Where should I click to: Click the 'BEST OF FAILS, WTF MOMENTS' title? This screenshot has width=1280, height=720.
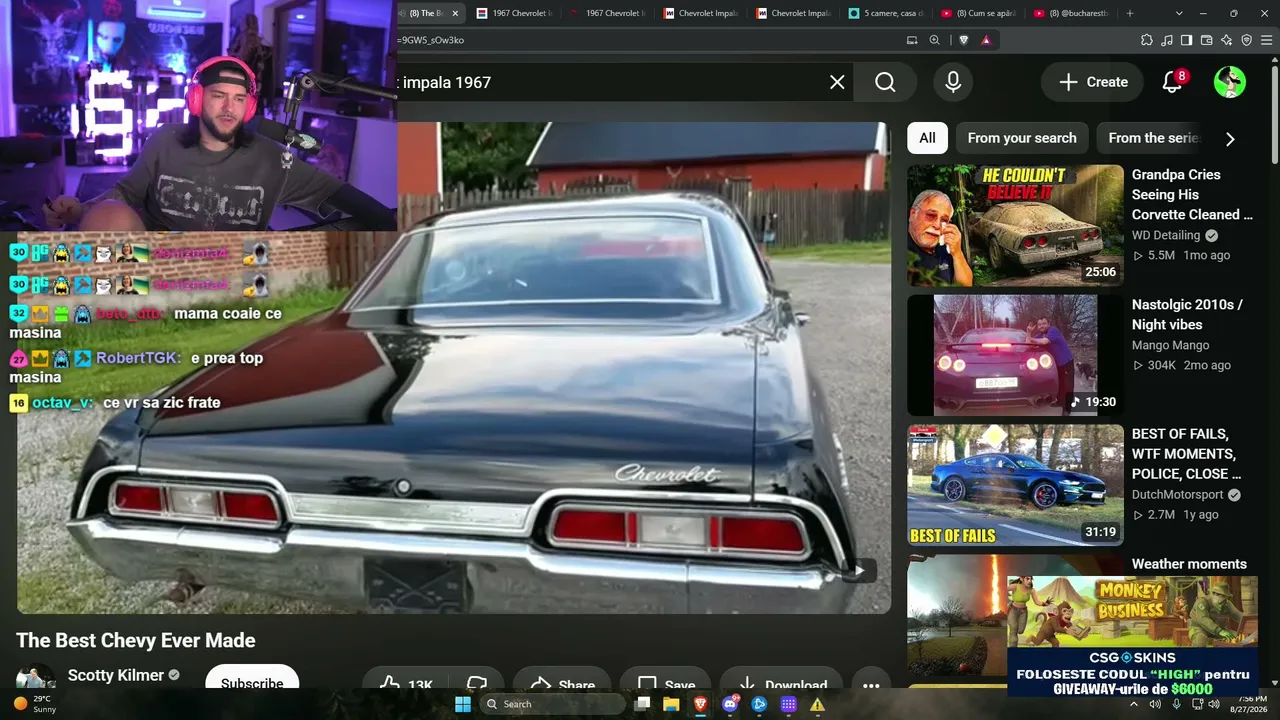[x=1186, y=454]
